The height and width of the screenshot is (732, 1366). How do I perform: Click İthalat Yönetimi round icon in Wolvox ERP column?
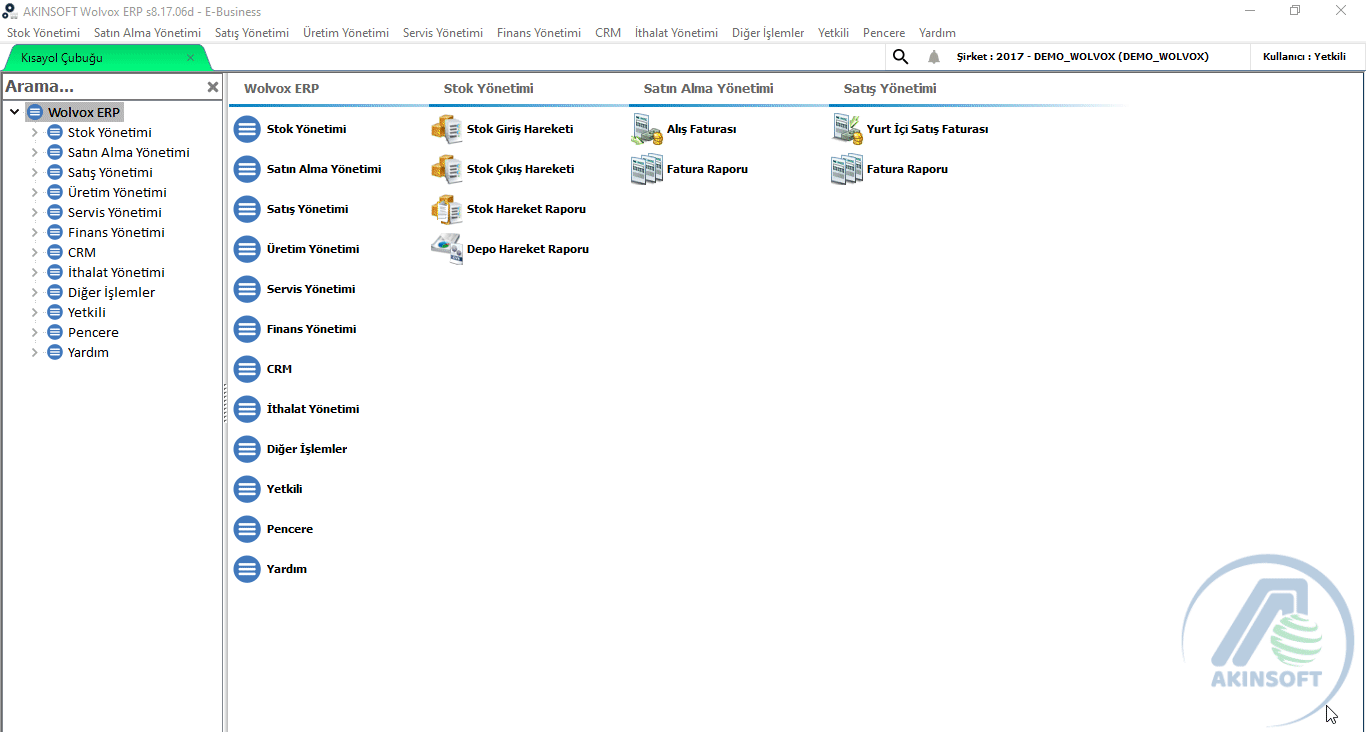[x=247, y=409]
